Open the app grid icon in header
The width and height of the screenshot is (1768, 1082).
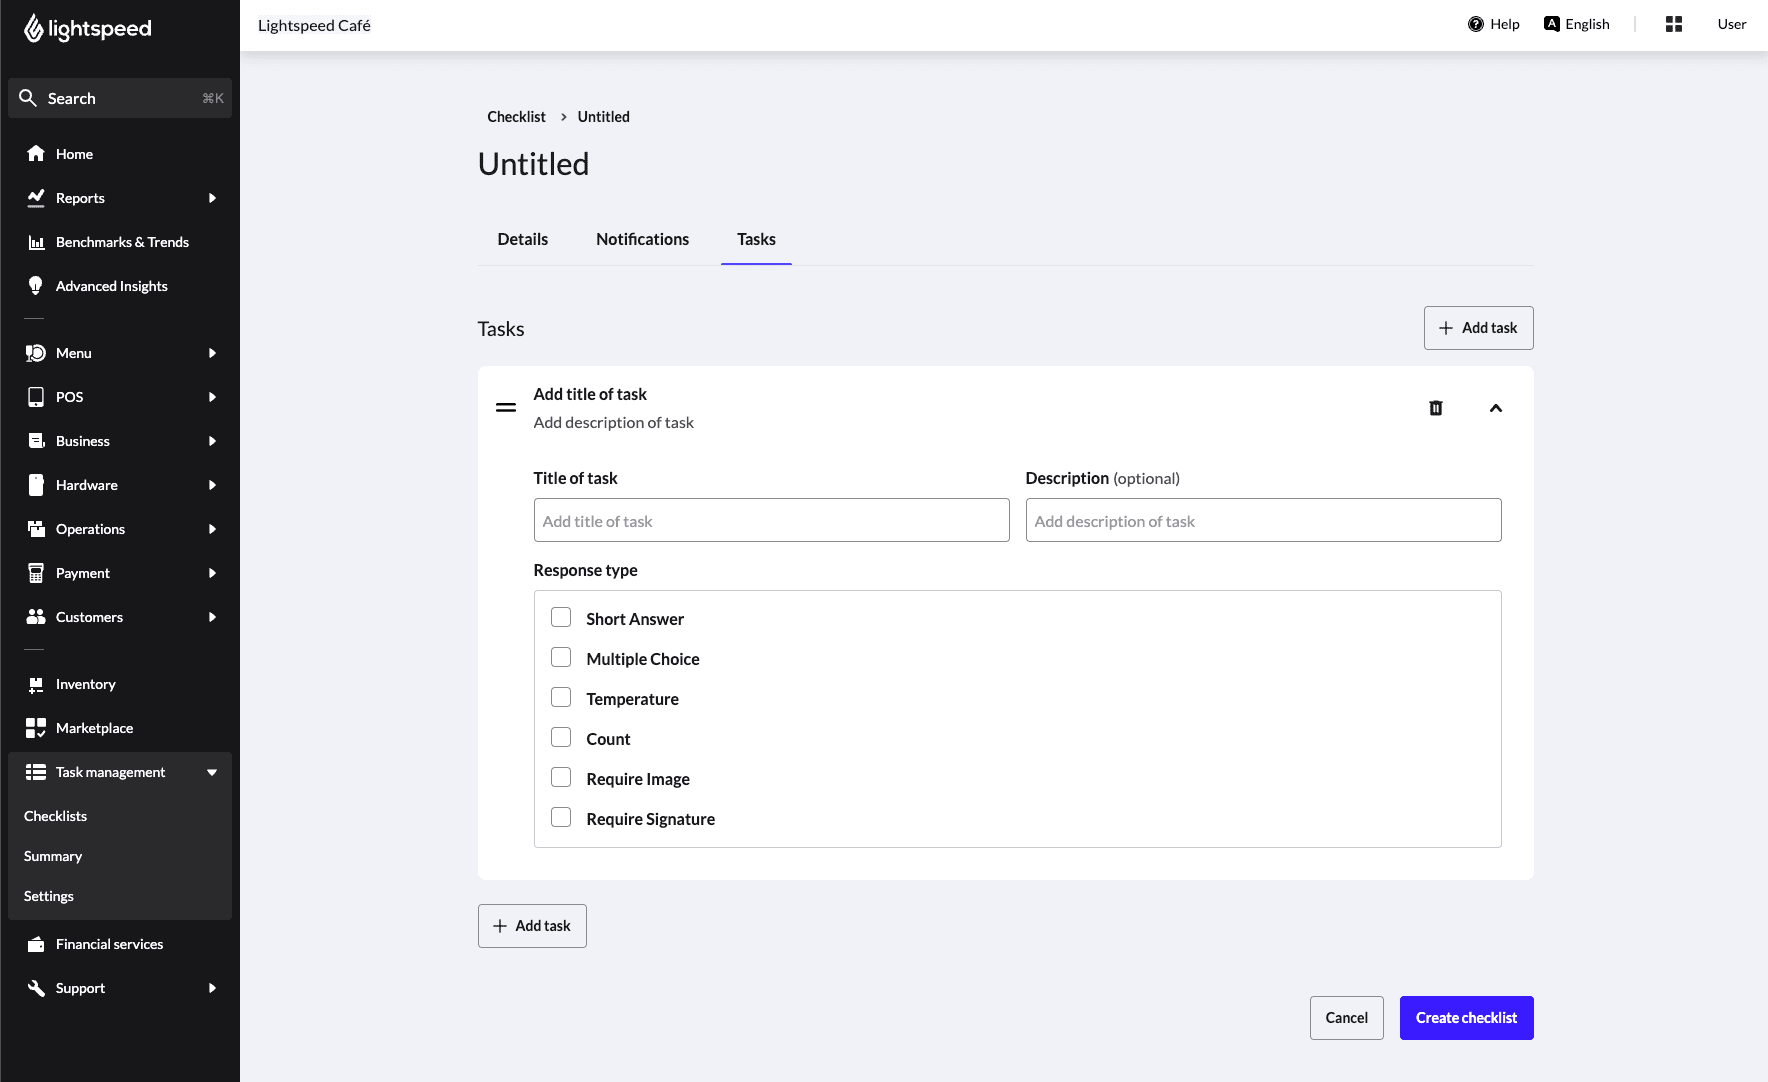pyautogui.click(x=1673, y=24)
